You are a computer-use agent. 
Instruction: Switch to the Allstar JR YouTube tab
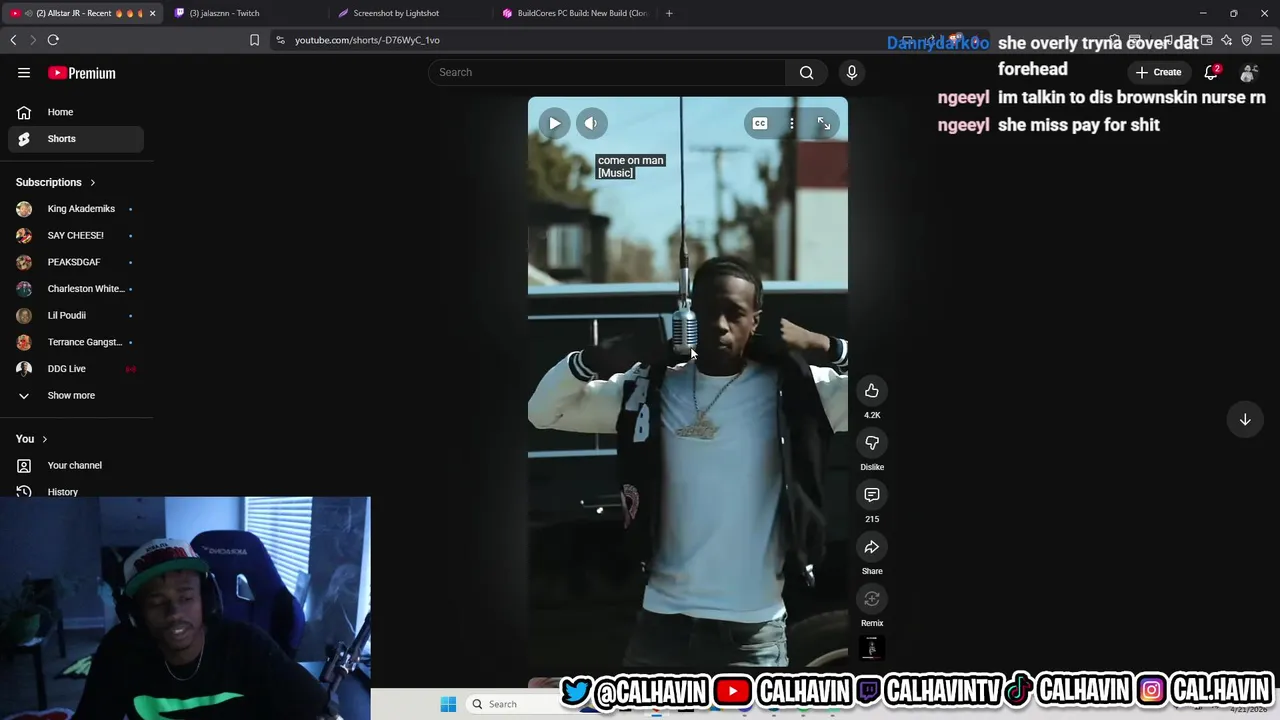click(82, 13)
